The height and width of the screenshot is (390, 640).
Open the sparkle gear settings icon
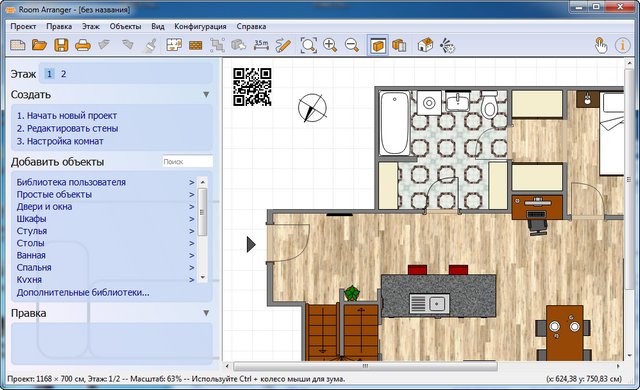click(x=447, y=45)
